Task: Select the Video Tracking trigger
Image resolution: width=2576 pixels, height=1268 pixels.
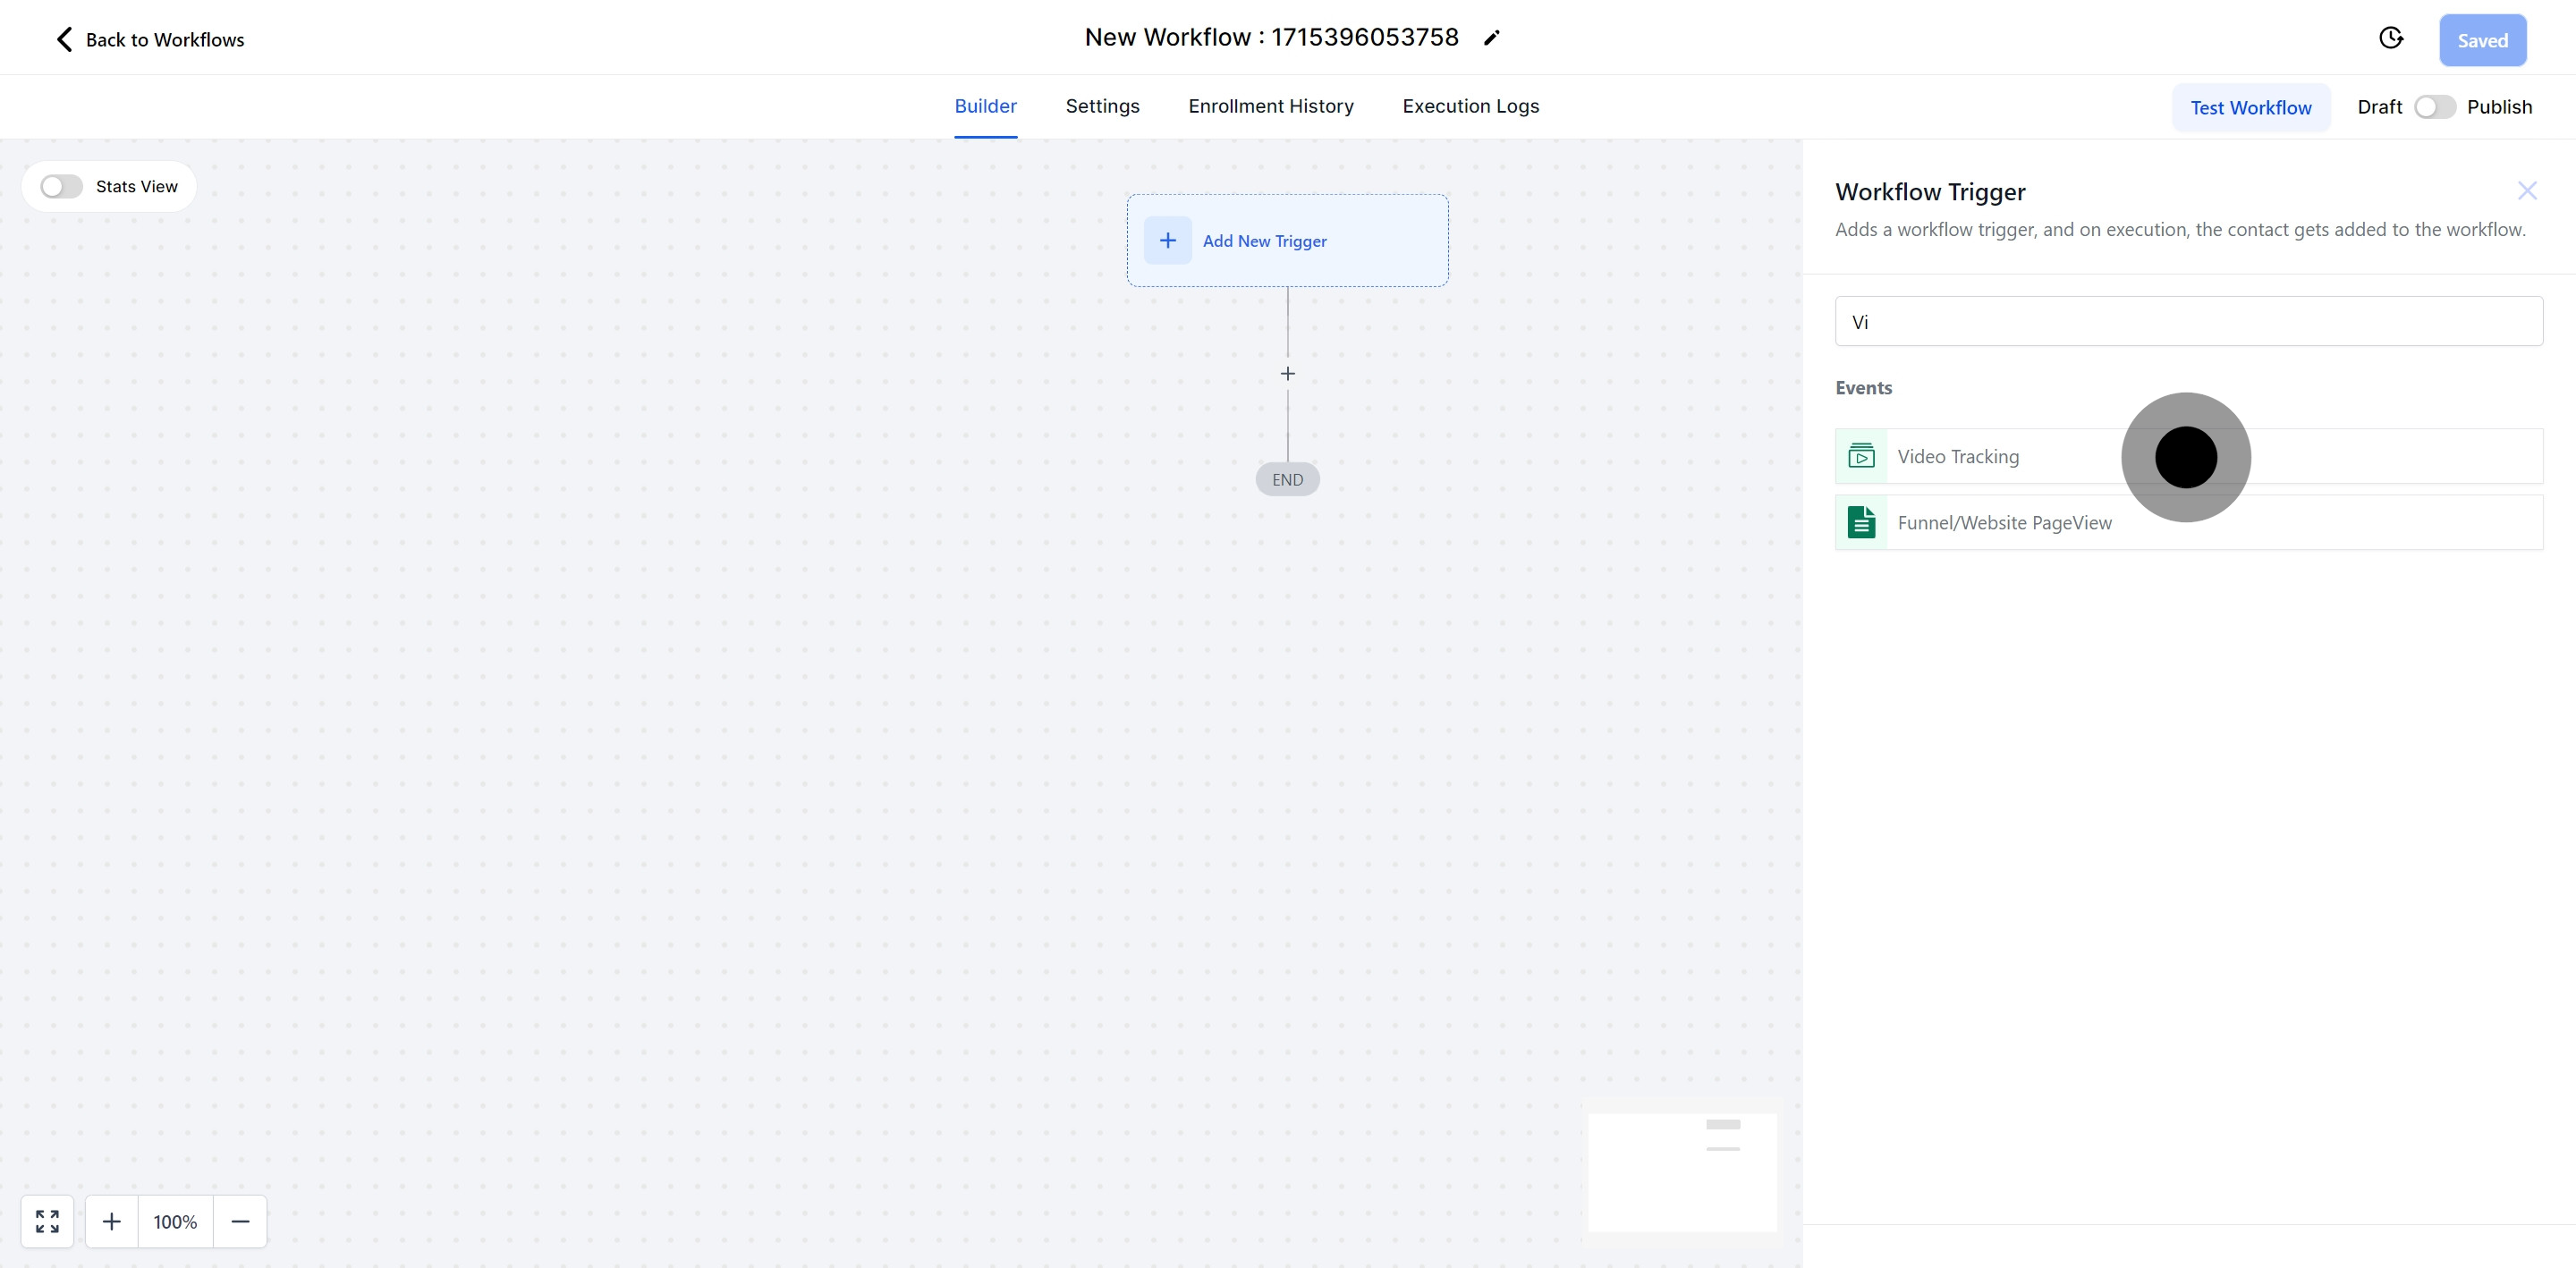Action: pyautogui.click(x=2188, y=456)
